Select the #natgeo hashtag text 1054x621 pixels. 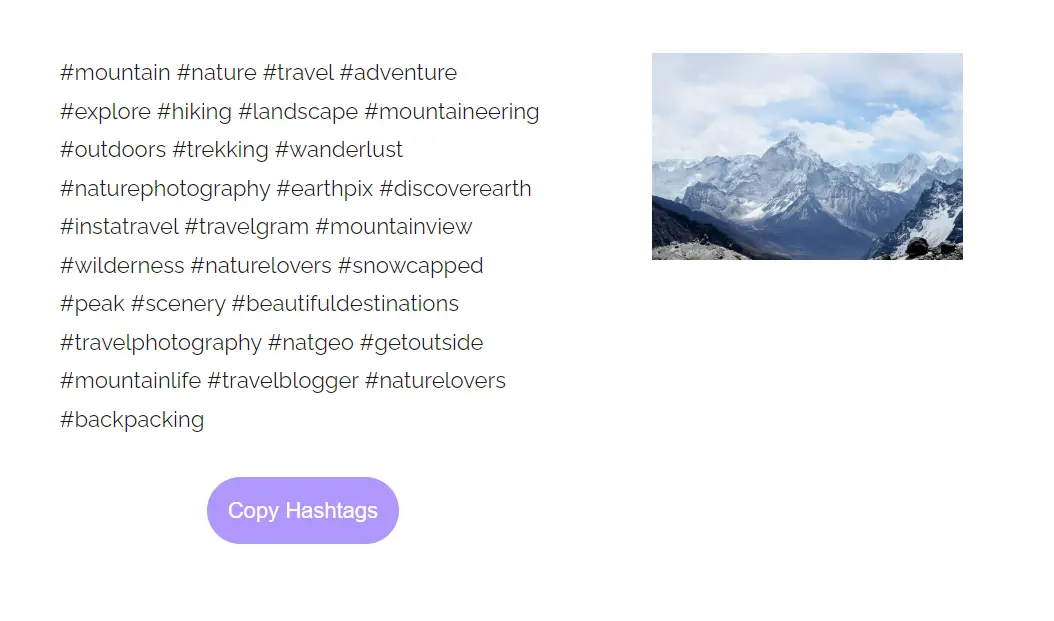coord(310,342)
